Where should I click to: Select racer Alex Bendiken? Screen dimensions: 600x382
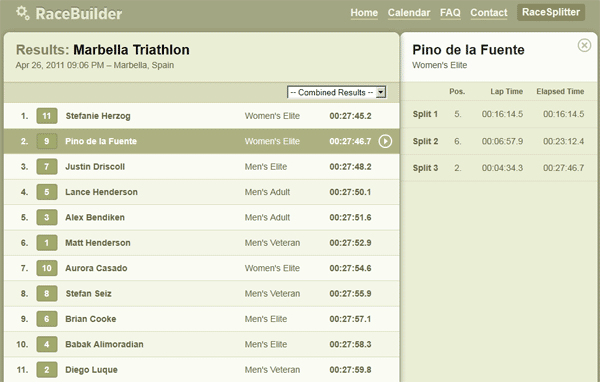click(x=95, y=217)
